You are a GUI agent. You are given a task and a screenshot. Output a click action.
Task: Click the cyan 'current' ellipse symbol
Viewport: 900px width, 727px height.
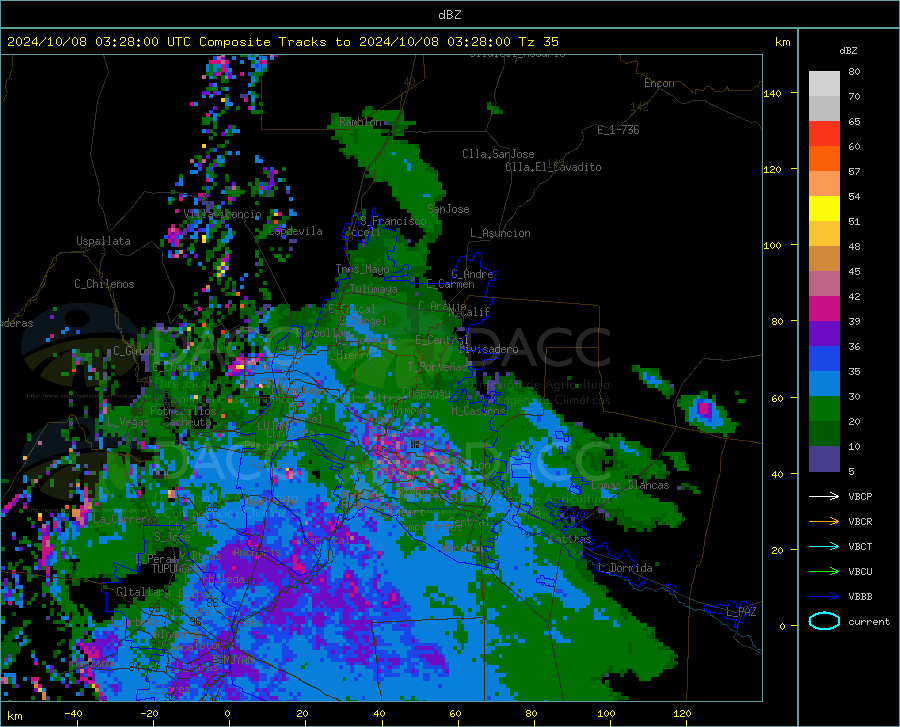pyautogui.click(x=824, y=621)
